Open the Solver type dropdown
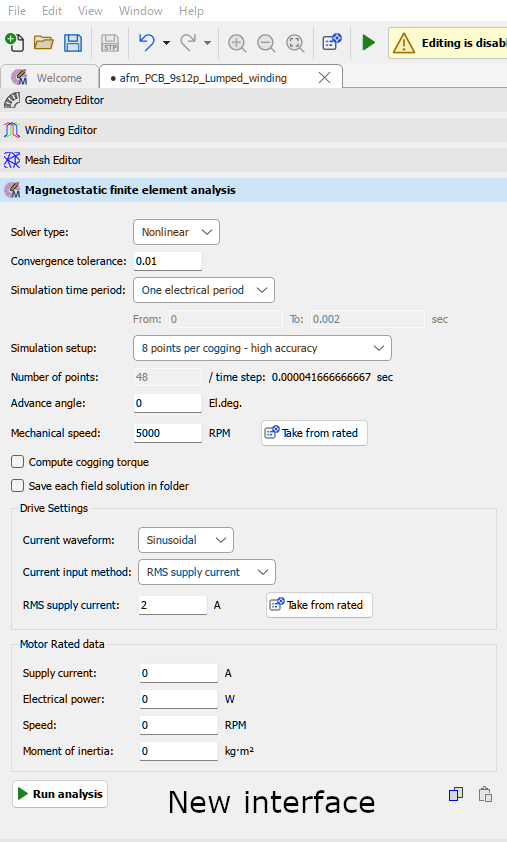Screen dimensions: 507x842 (176, 232)
